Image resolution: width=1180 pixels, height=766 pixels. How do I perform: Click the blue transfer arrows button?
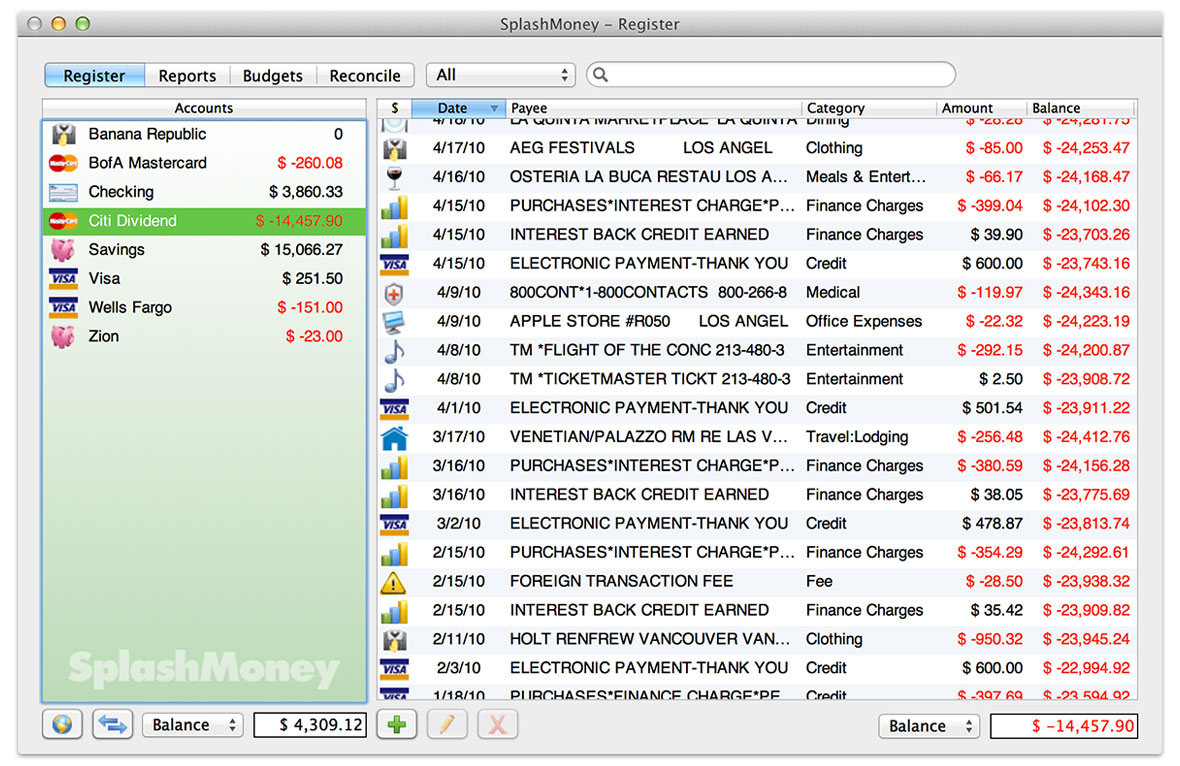[x=112, y=725]
